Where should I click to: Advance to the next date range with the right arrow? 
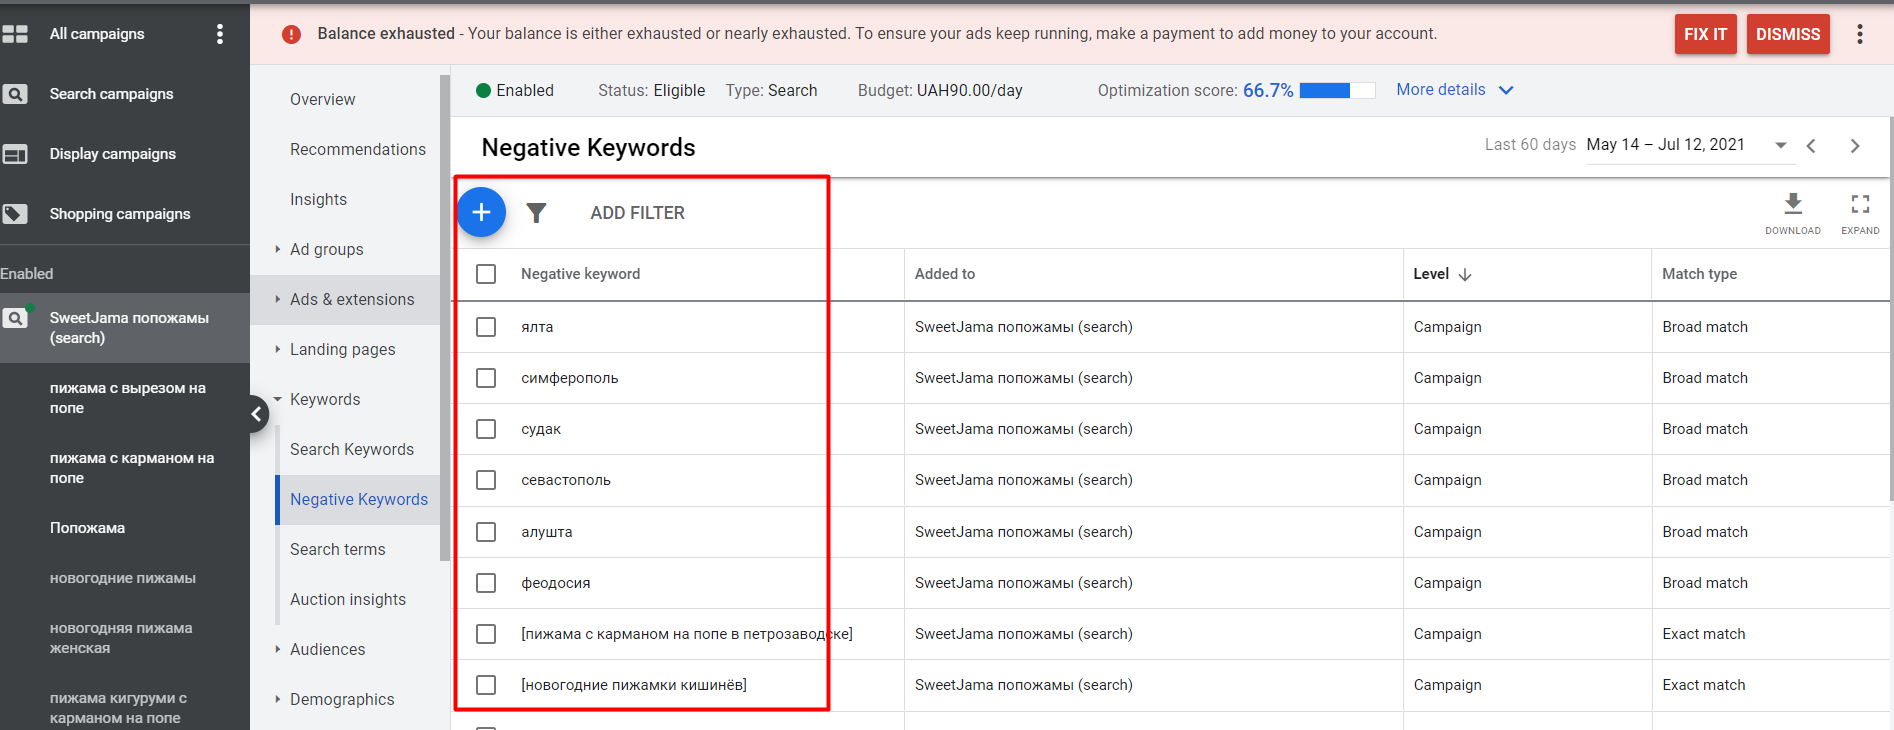coord(1854,146)
